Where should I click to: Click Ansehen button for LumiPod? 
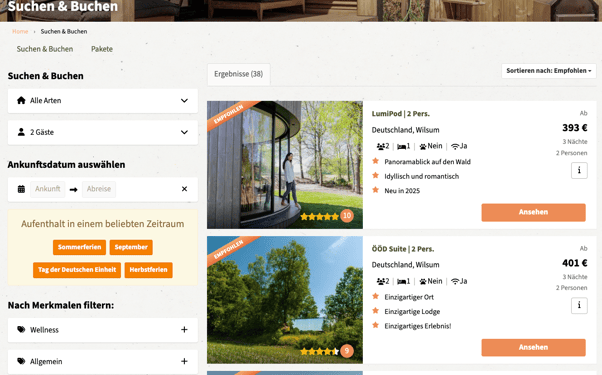coord(533,212)
